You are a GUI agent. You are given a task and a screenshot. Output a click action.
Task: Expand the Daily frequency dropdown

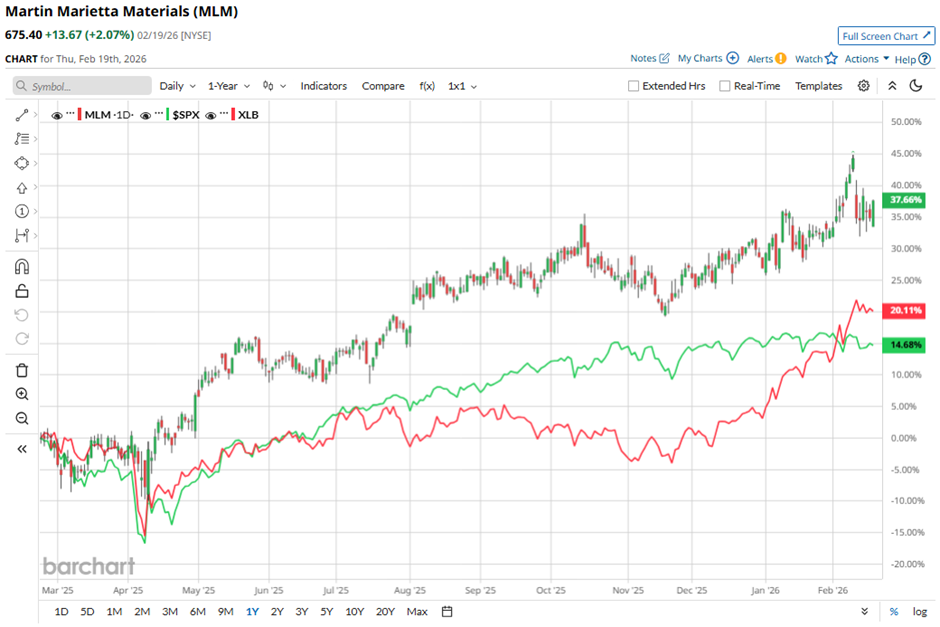click(178, 86)
